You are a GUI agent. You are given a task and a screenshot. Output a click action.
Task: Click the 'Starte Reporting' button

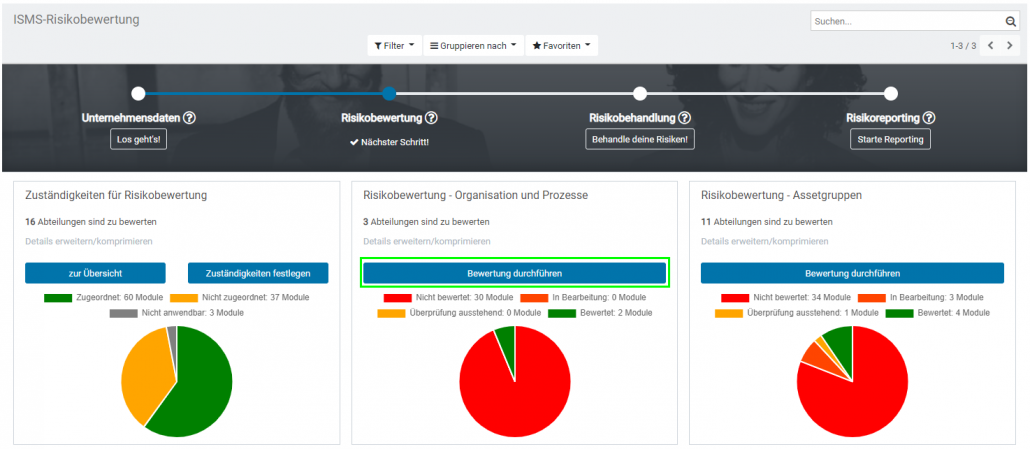890,139
